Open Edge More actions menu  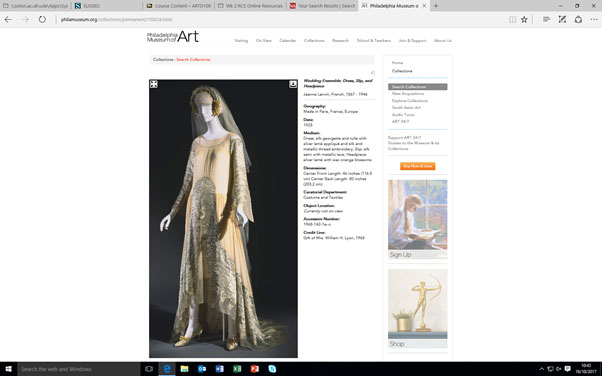click(594, 20)
